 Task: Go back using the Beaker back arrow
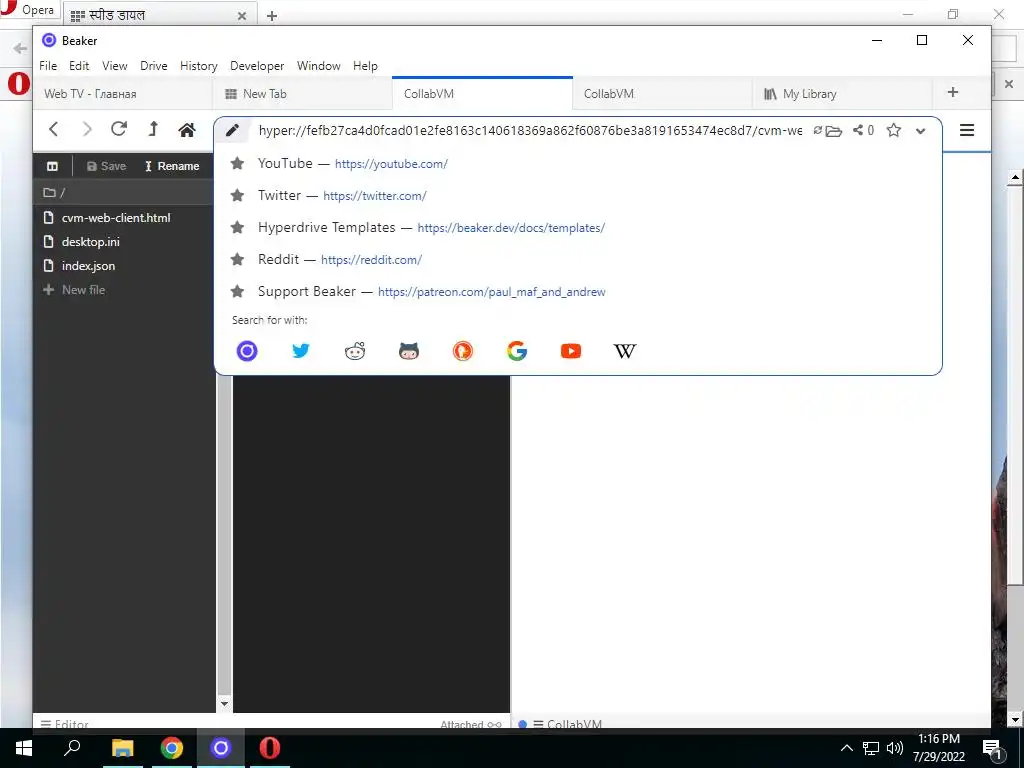[54, 129]
